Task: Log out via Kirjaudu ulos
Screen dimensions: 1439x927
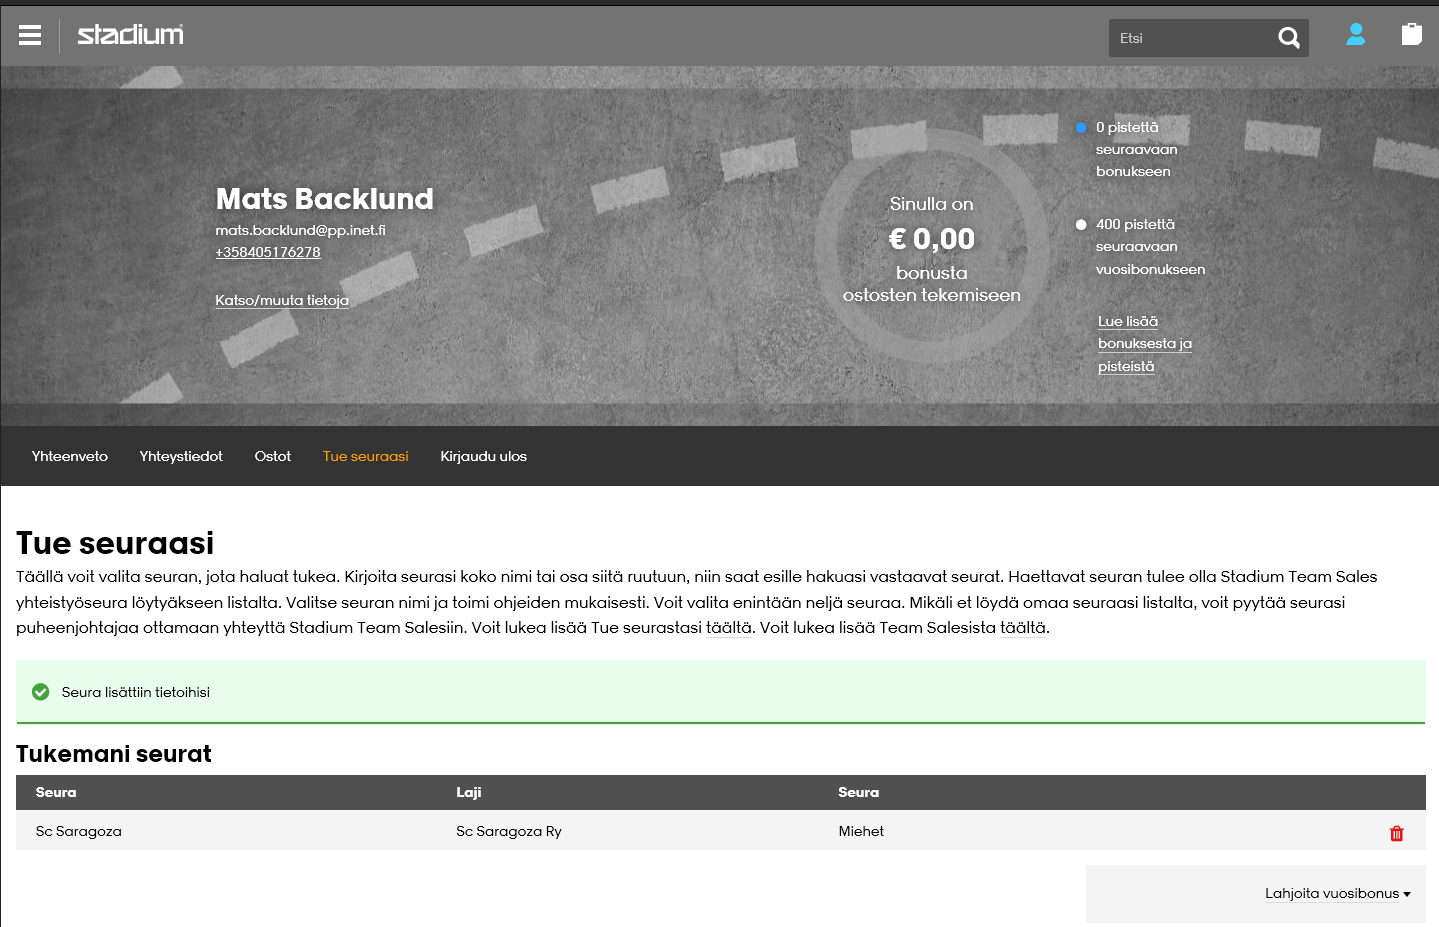Action: tap(483, 456)
